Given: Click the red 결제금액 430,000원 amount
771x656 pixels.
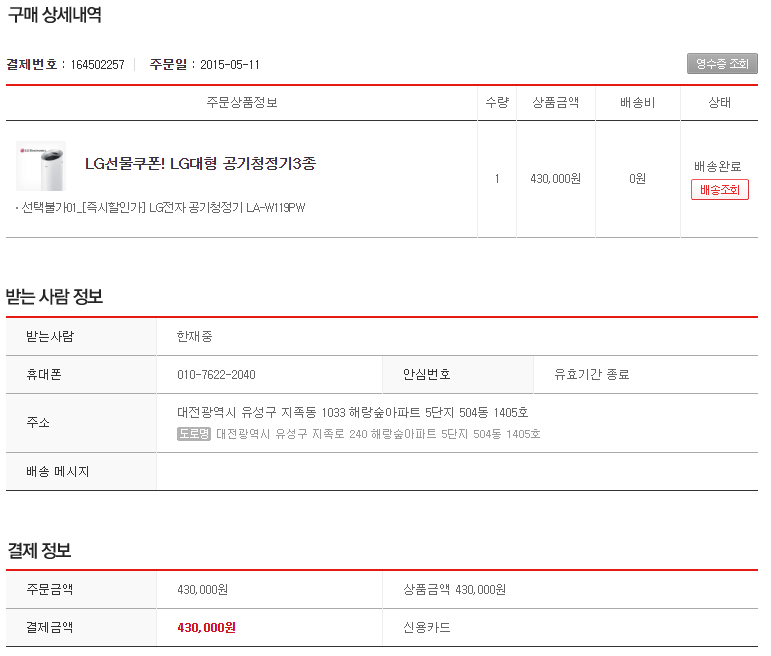Looking at the screenshot, I should coord(206,628).
